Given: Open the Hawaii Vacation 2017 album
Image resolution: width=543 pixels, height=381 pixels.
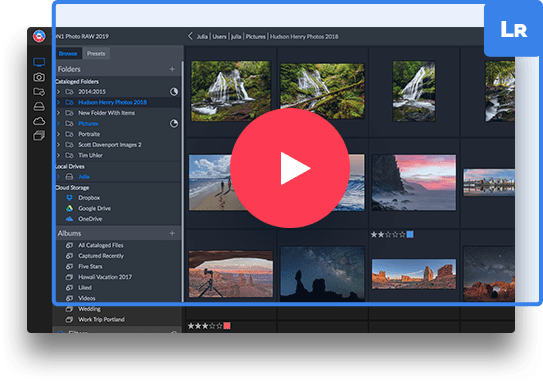Looking at the screenshot, I should [x=105, y=277].
